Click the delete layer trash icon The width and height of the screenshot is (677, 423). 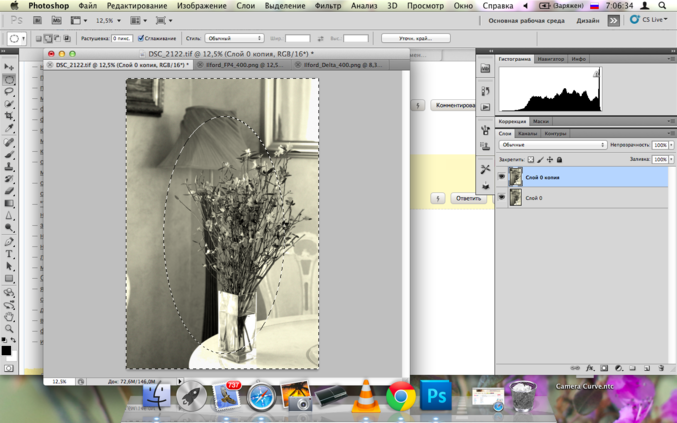662,368
